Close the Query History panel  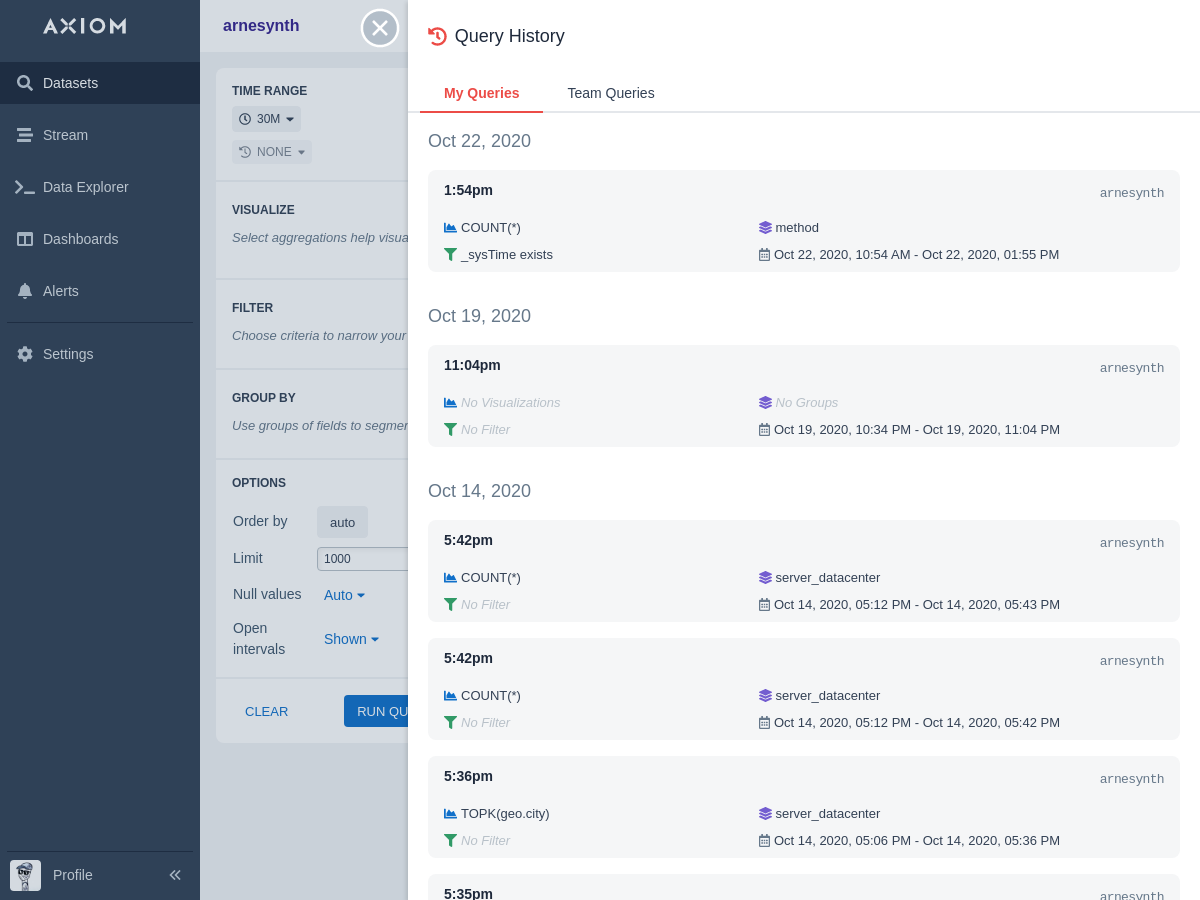click(380, 28)
